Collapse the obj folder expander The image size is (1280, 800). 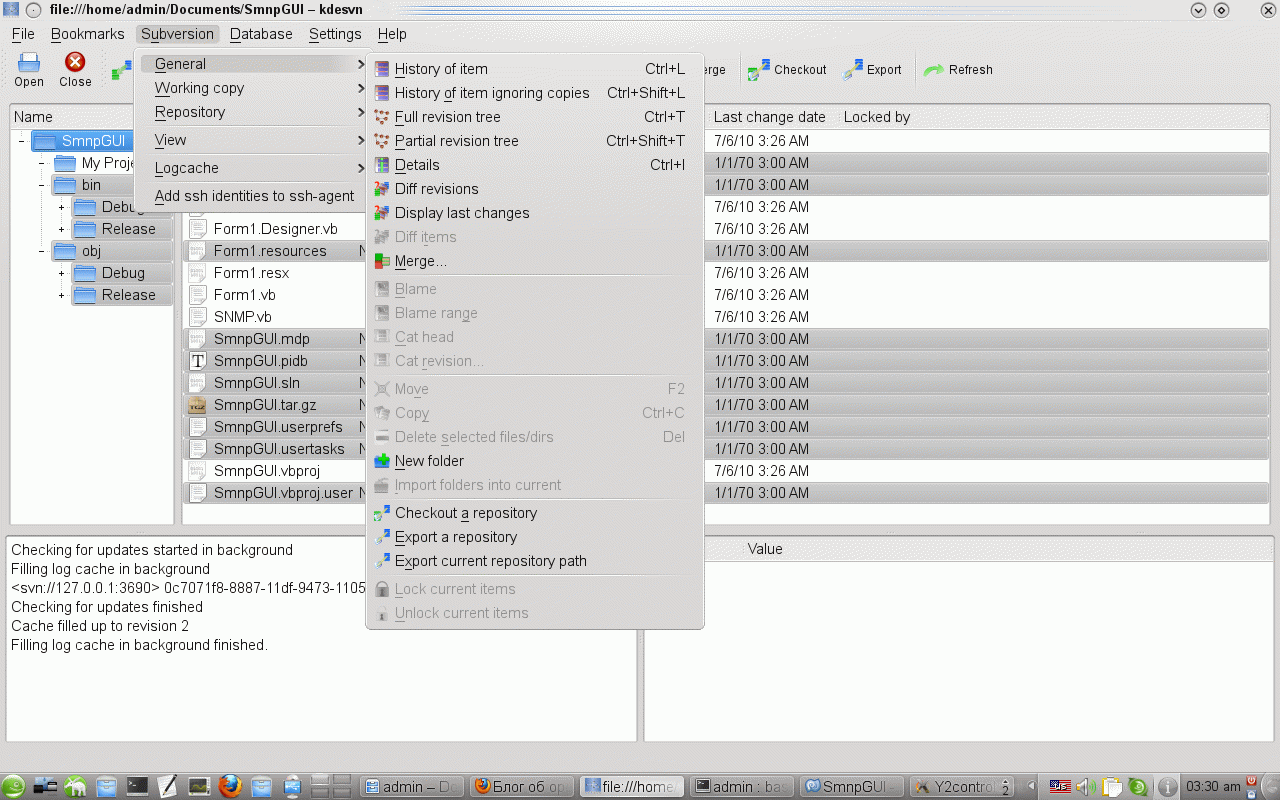pyautogui.click(x=41, y=251)
